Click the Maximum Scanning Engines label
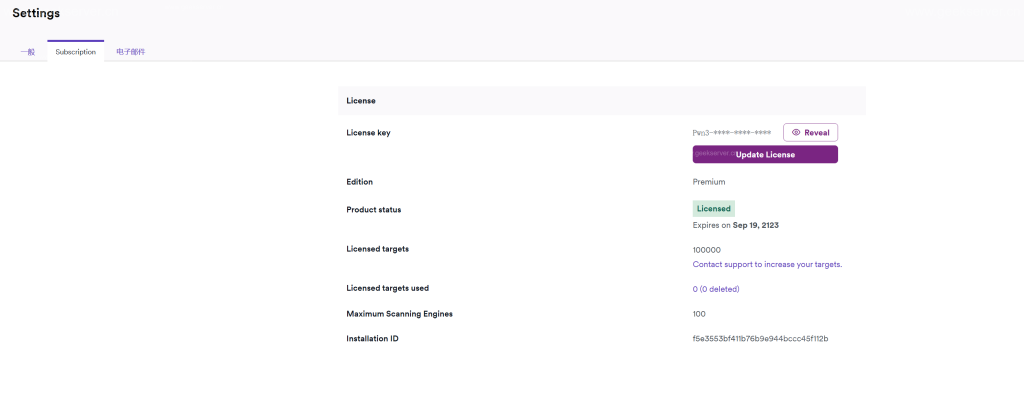The height and width of the screenshot is (419, 1024). [400, 314]
